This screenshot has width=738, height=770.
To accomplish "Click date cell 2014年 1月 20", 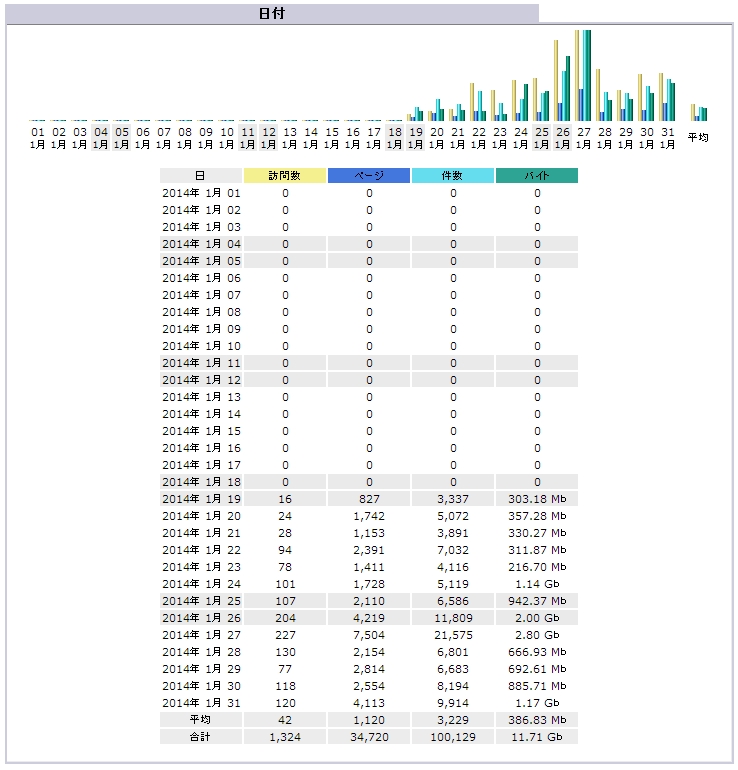I will (201, 516).
